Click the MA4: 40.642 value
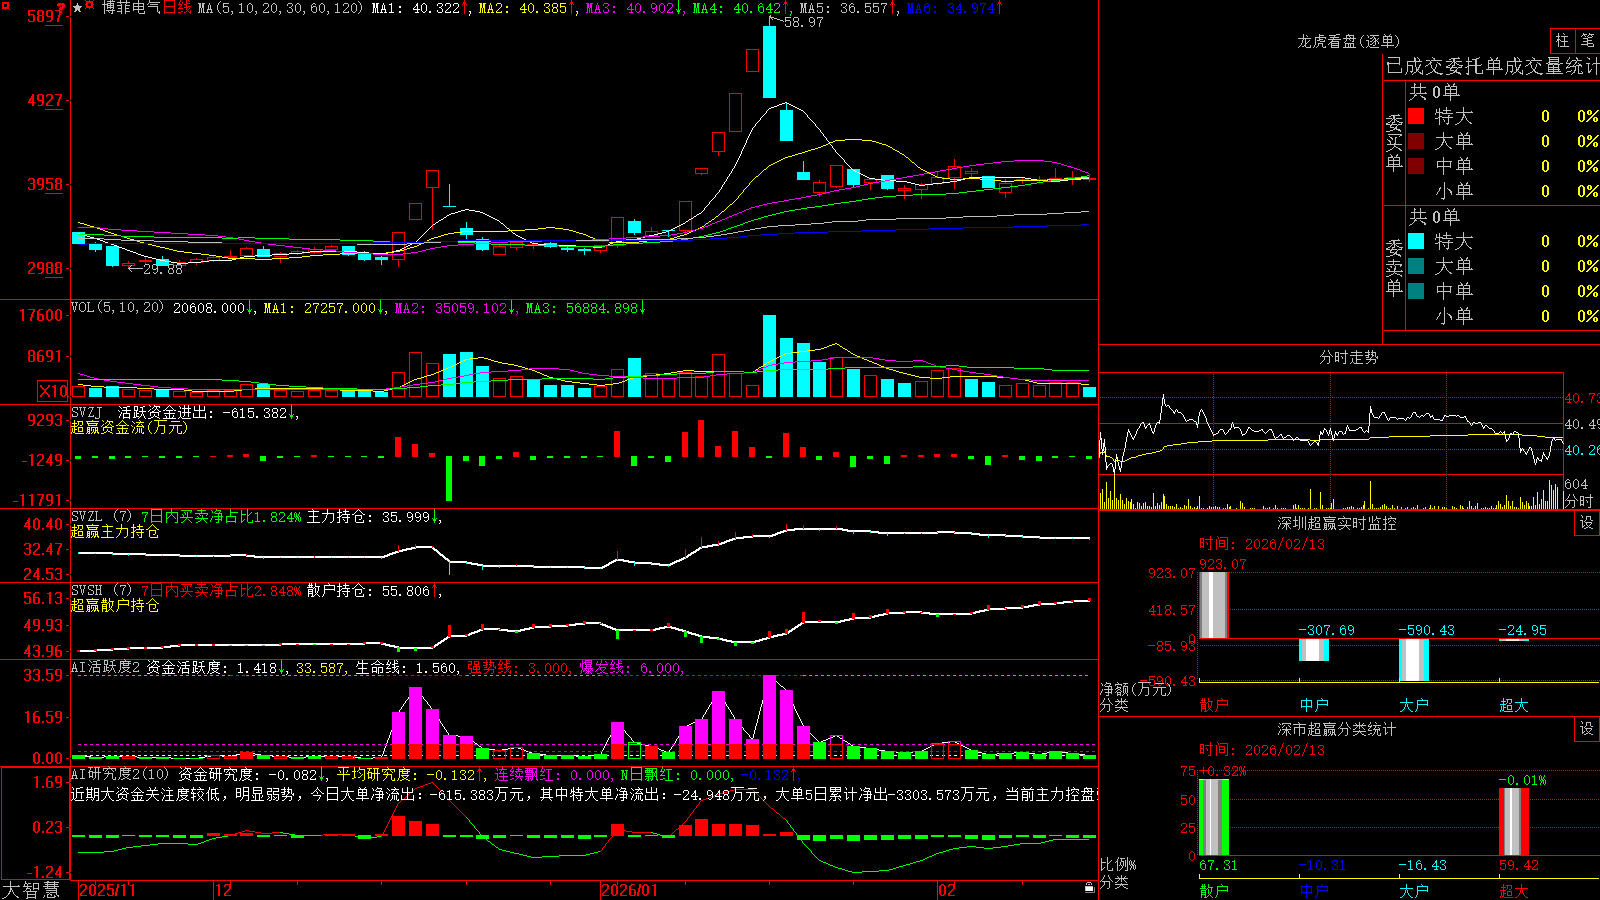The height and width of the screenshot is (900, 1600). [741, 8]
